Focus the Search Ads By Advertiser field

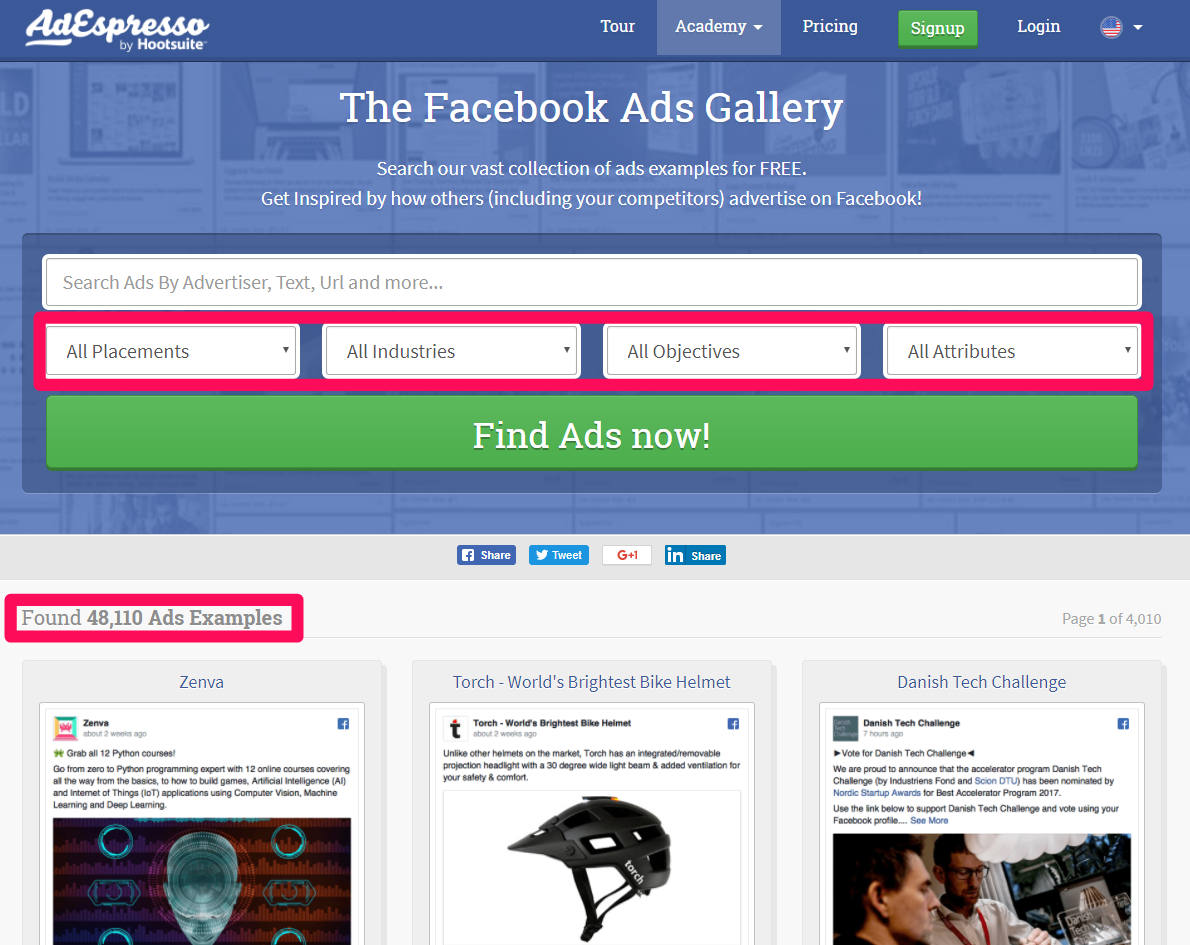pyautogui.click(x=592, y=282)
